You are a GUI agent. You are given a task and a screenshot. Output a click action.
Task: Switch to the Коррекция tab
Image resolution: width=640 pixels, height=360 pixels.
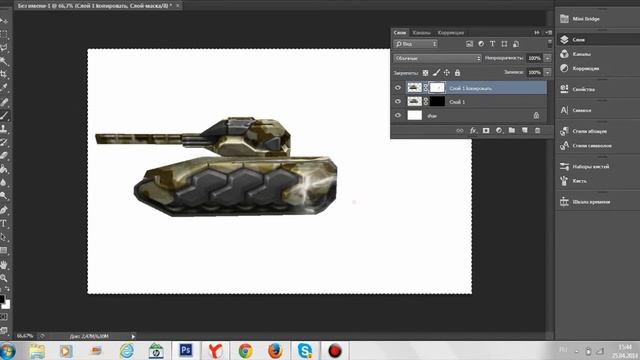coord(451,33)
